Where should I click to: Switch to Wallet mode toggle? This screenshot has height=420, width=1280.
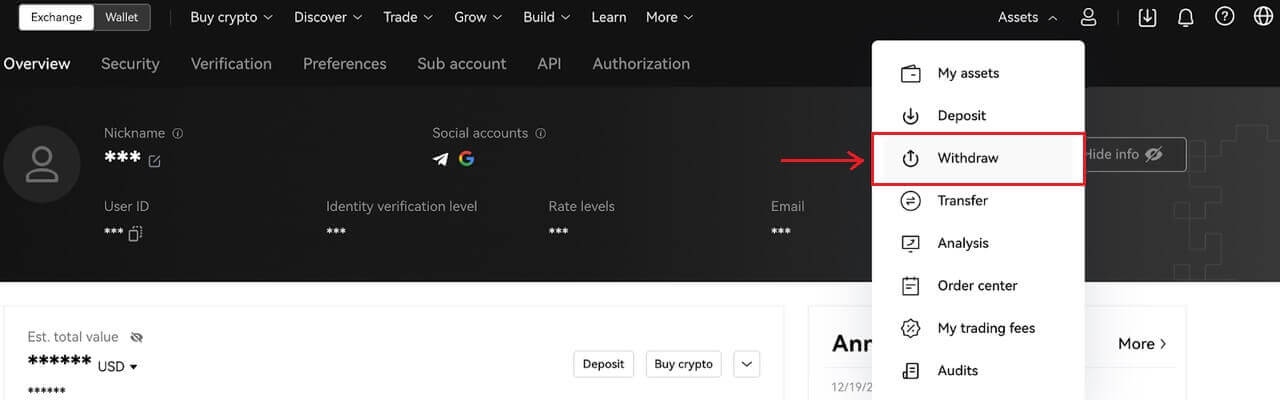(122, 17)
